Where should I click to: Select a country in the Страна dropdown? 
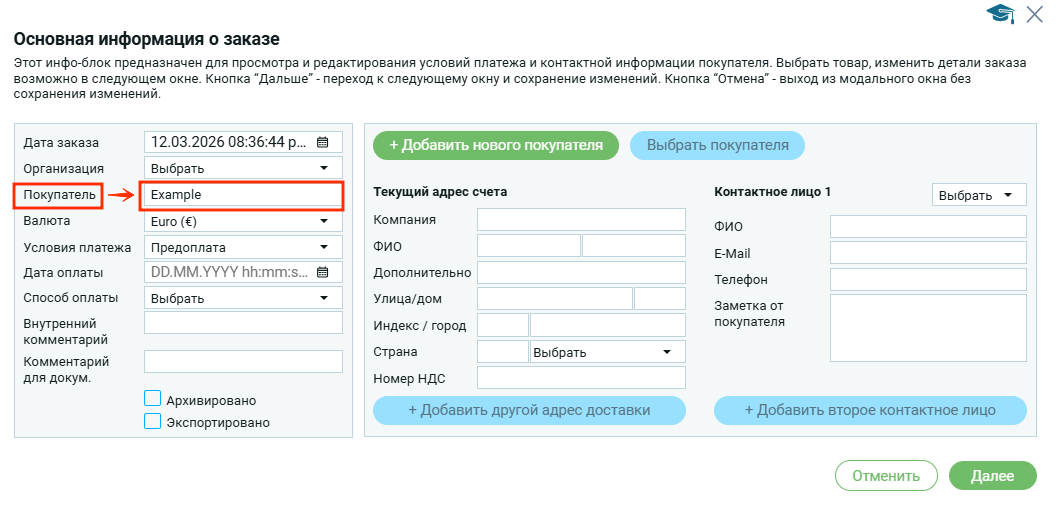(x=607, y=352)
